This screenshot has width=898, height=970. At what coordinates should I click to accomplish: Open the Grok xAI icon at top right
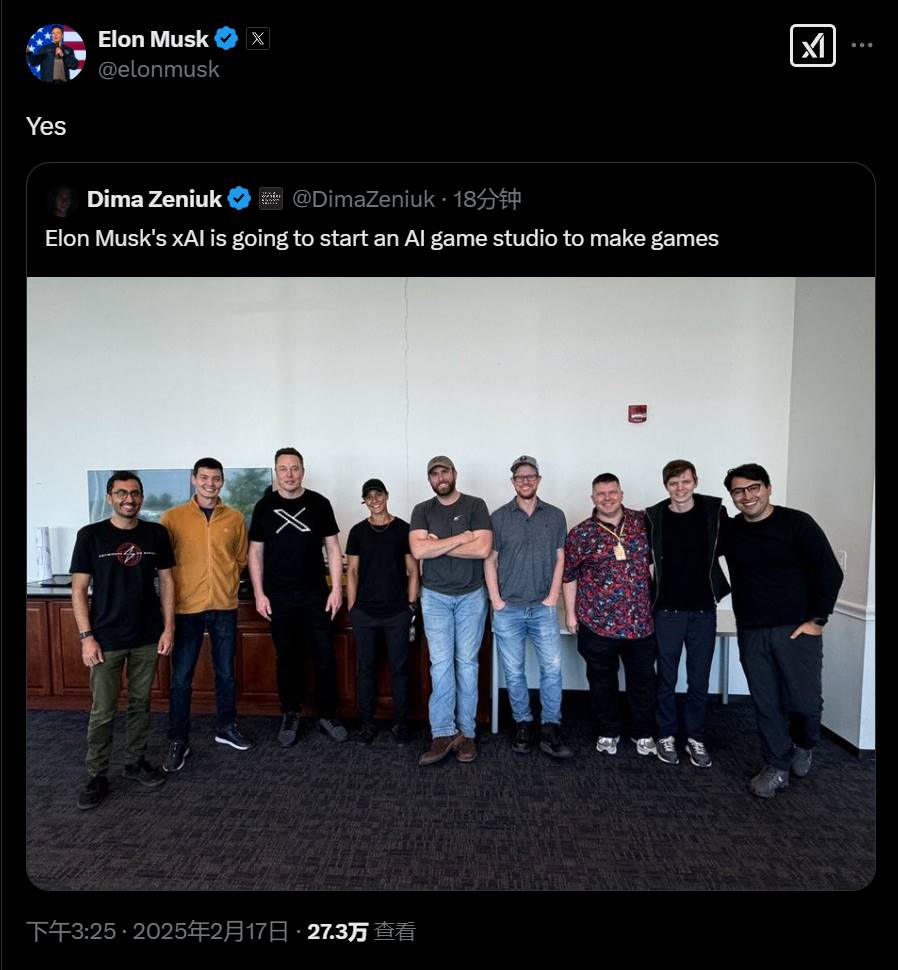[813, 45]
